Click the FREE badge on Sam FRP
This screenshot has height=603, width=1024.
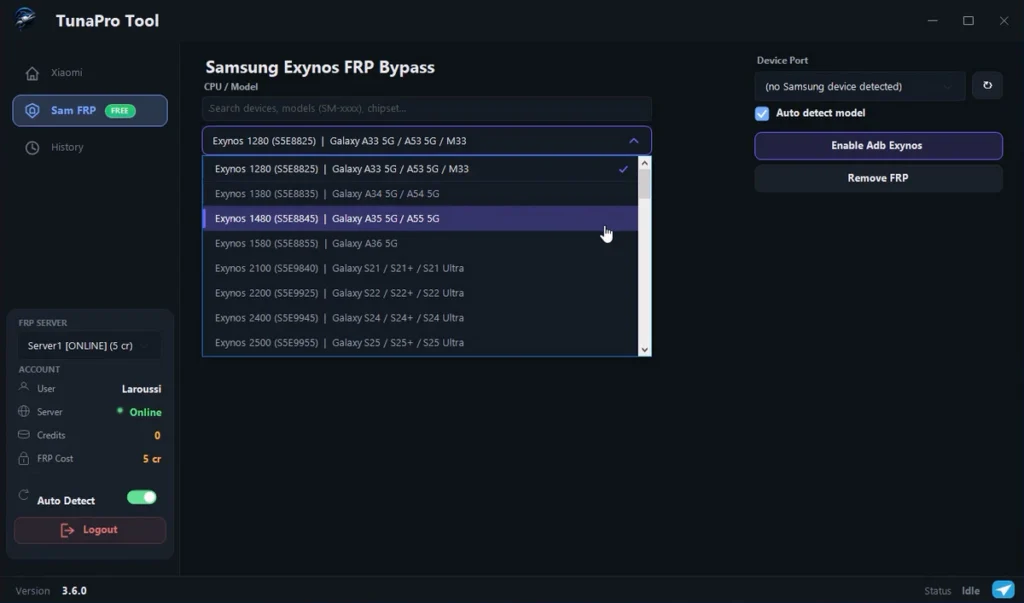[120, 110]
